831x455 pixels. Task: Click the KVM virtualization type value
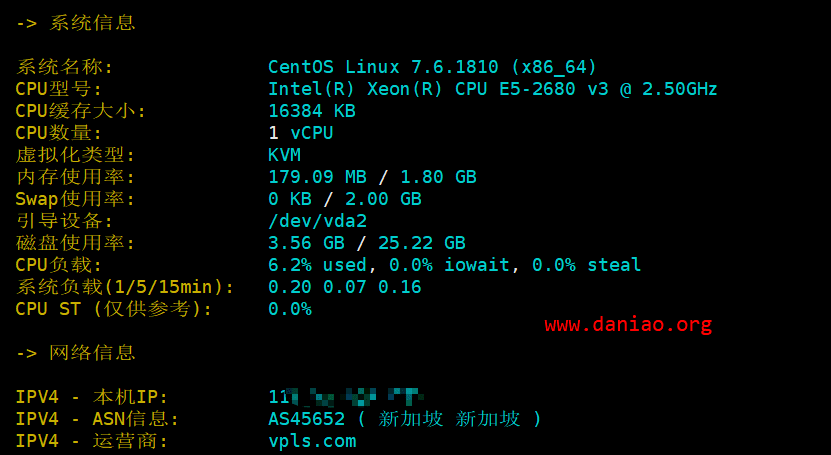click(285, 155)
